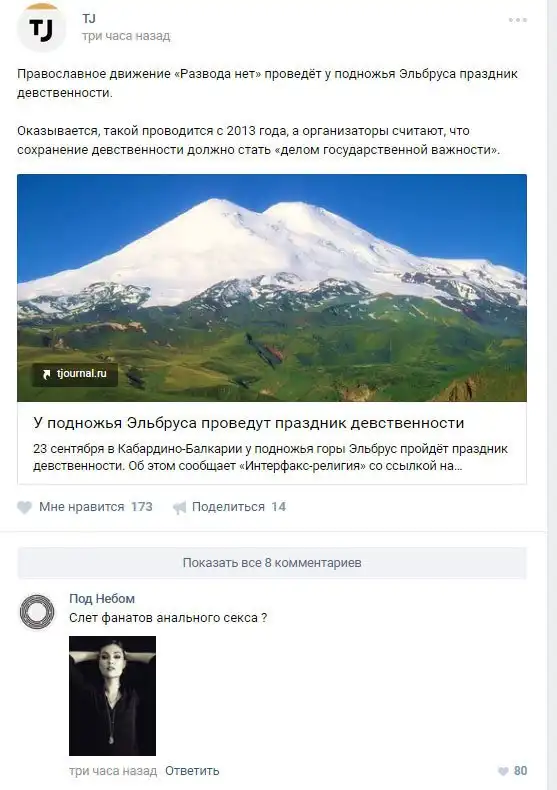
Task: Click the comment like count 80
Action: pyautogui.click(x=520, y=771)
